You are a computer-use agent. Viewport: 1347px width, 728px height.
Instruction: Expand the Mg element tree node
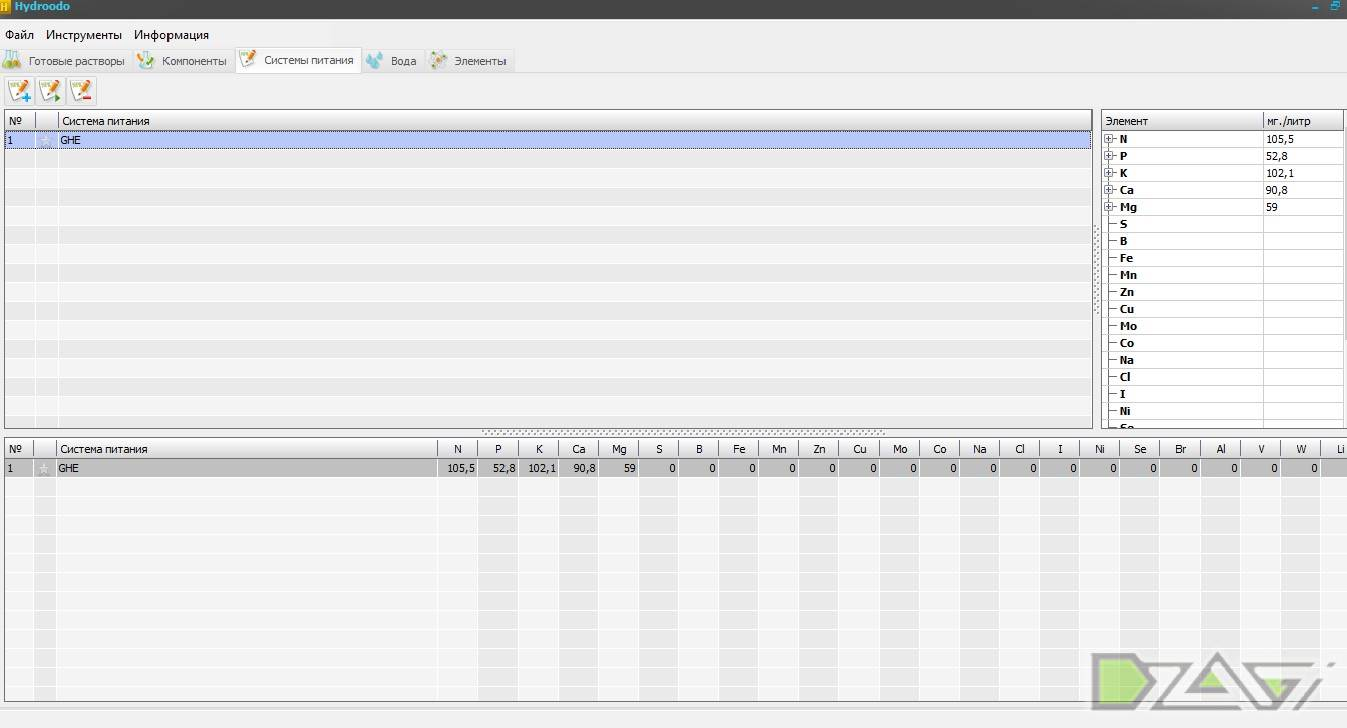[x=1109, y=207]
